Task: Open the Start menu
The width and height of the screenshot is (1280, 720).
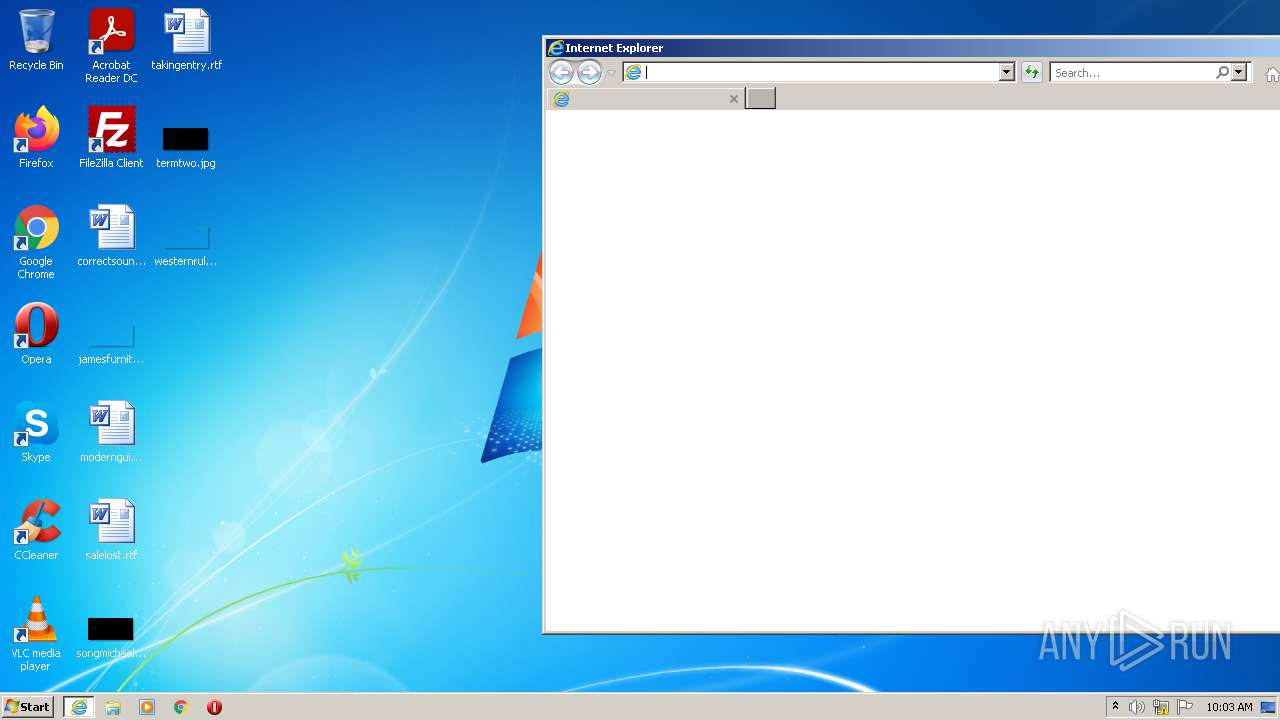Action: (x=28, y=706)
